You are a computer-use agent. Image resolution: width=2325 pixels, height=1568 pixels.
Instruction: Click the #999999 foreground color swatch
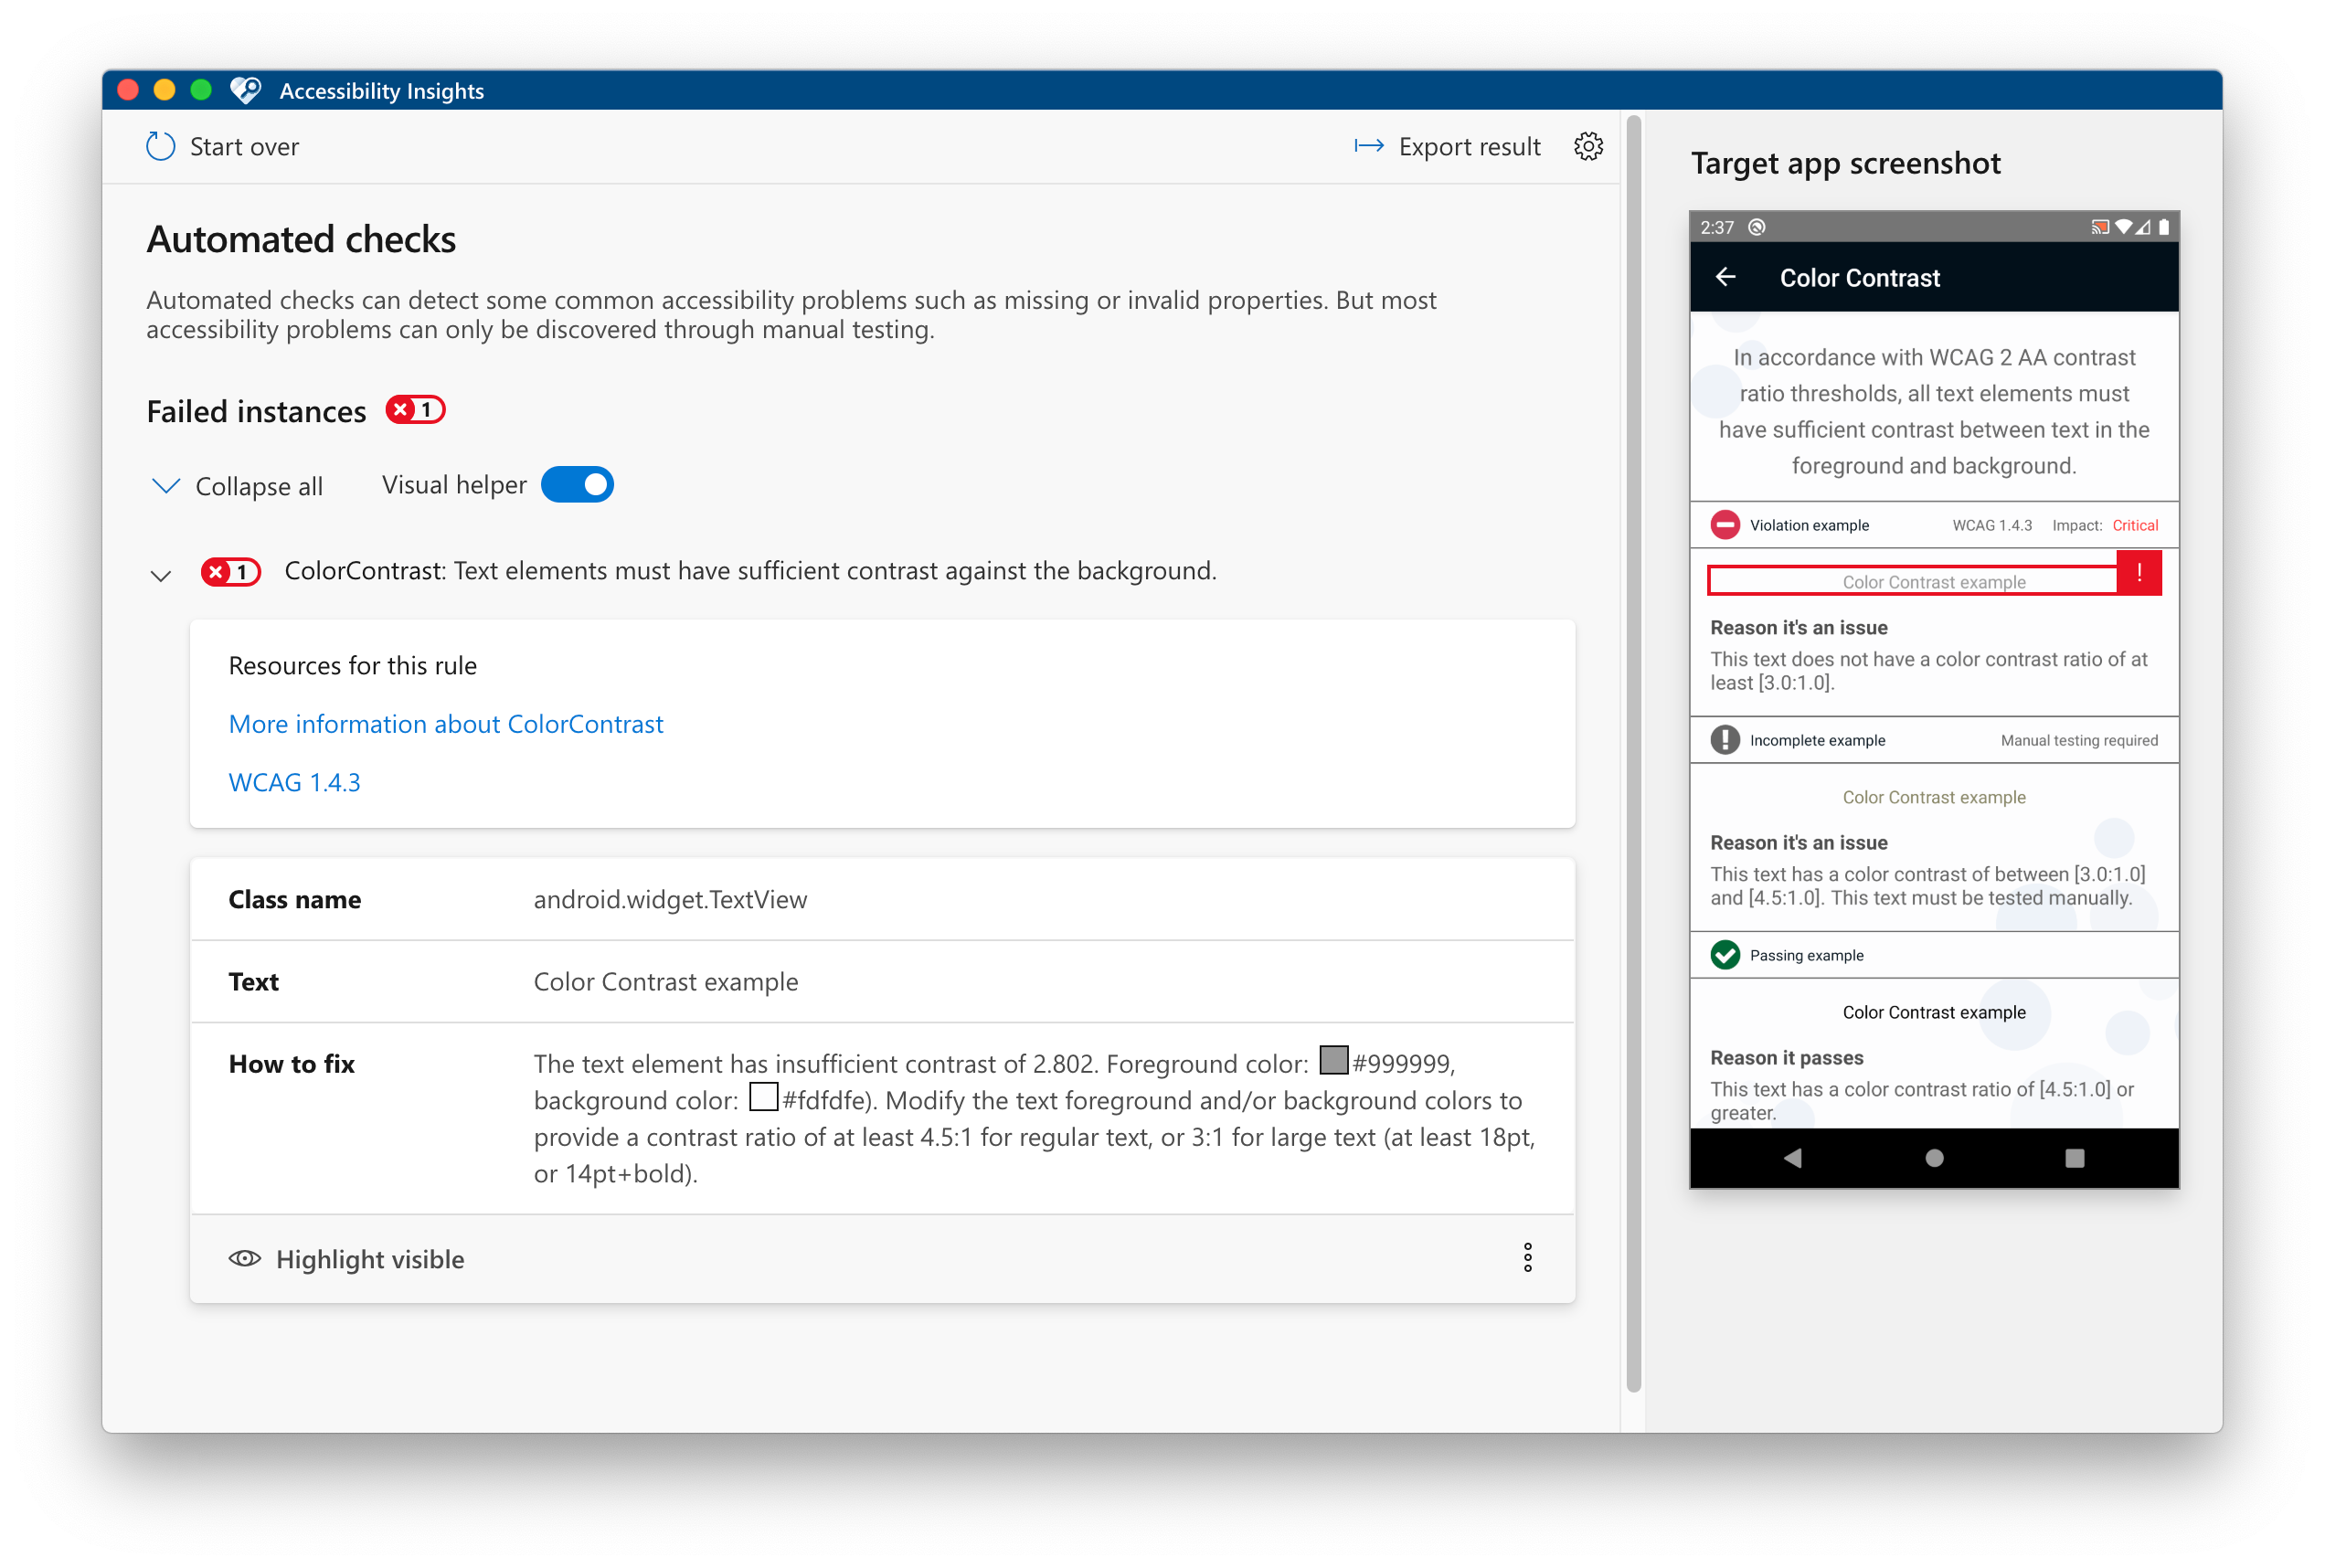pyautogui.click(x=1333, y=1060)
